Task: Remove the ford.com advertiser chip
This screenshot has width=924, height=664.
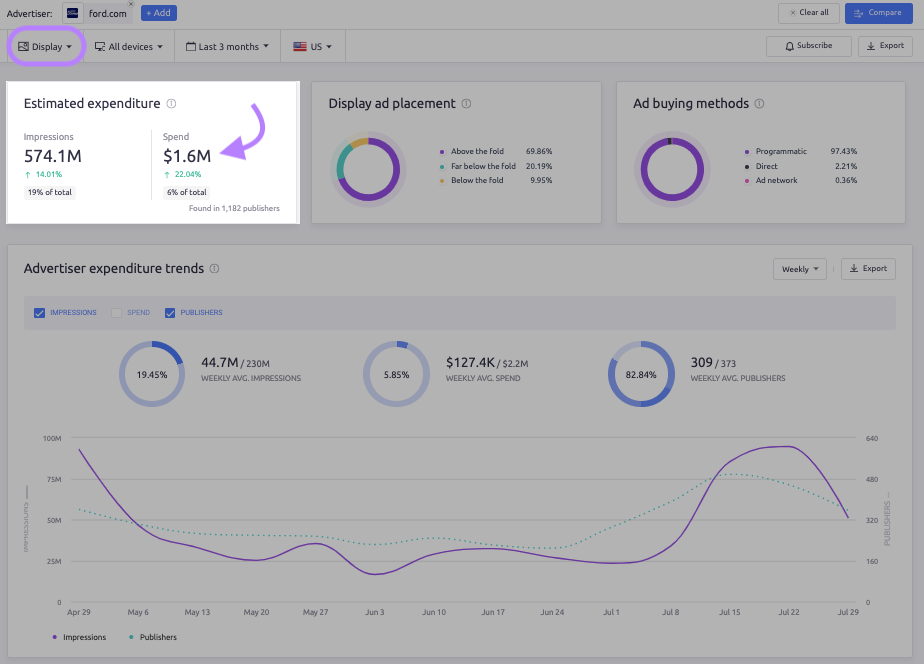Action: tap(131, 4)
